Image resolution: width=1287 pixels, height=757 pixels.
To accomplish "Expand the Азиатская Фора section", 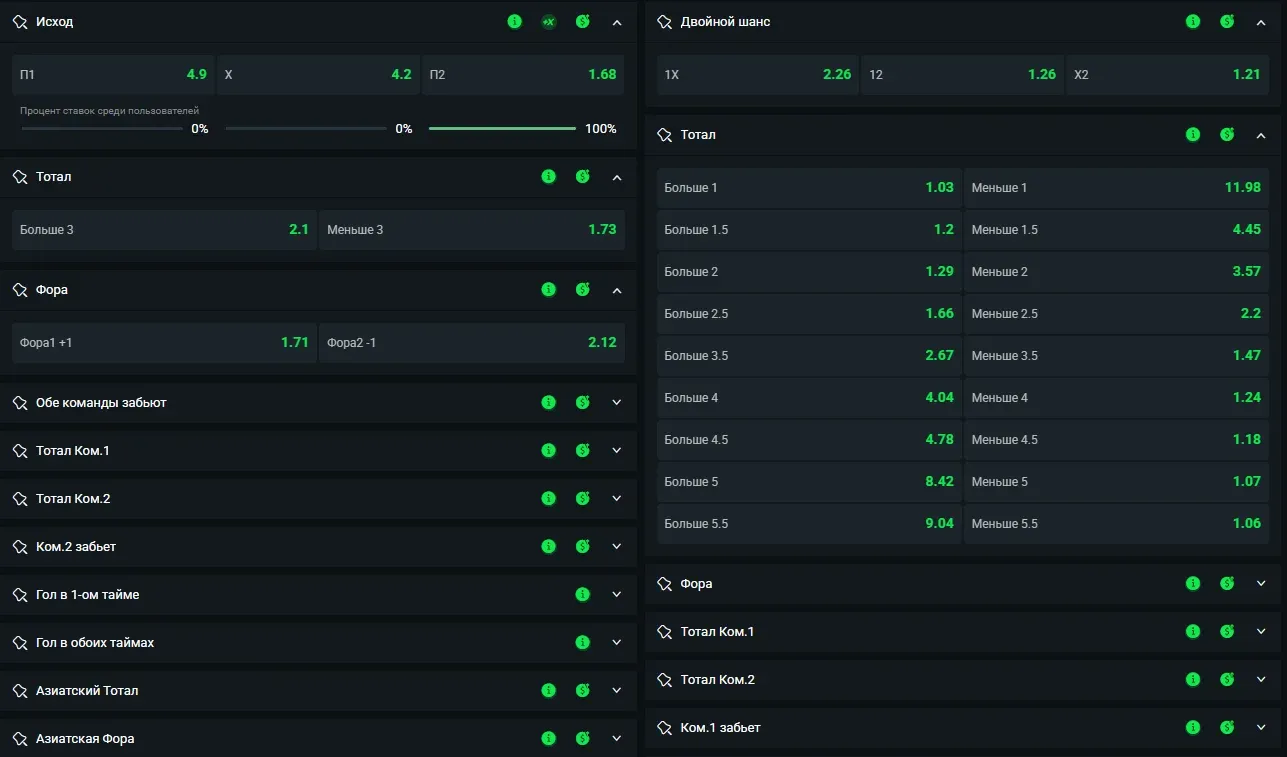I will (x=617, y=739).
